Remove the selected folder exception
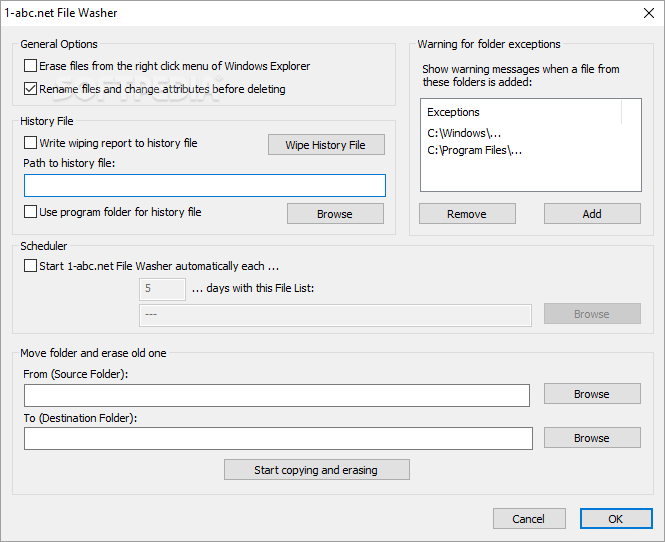Viewport: 665px width, 542px height. click(x=467, y=213)
